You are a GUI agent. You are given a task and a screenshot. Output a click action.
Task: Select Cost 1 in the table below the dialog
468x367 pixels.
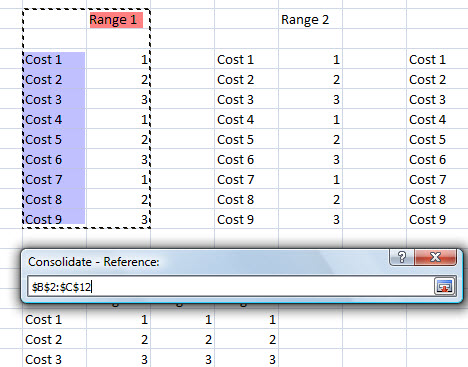(43, 320)
